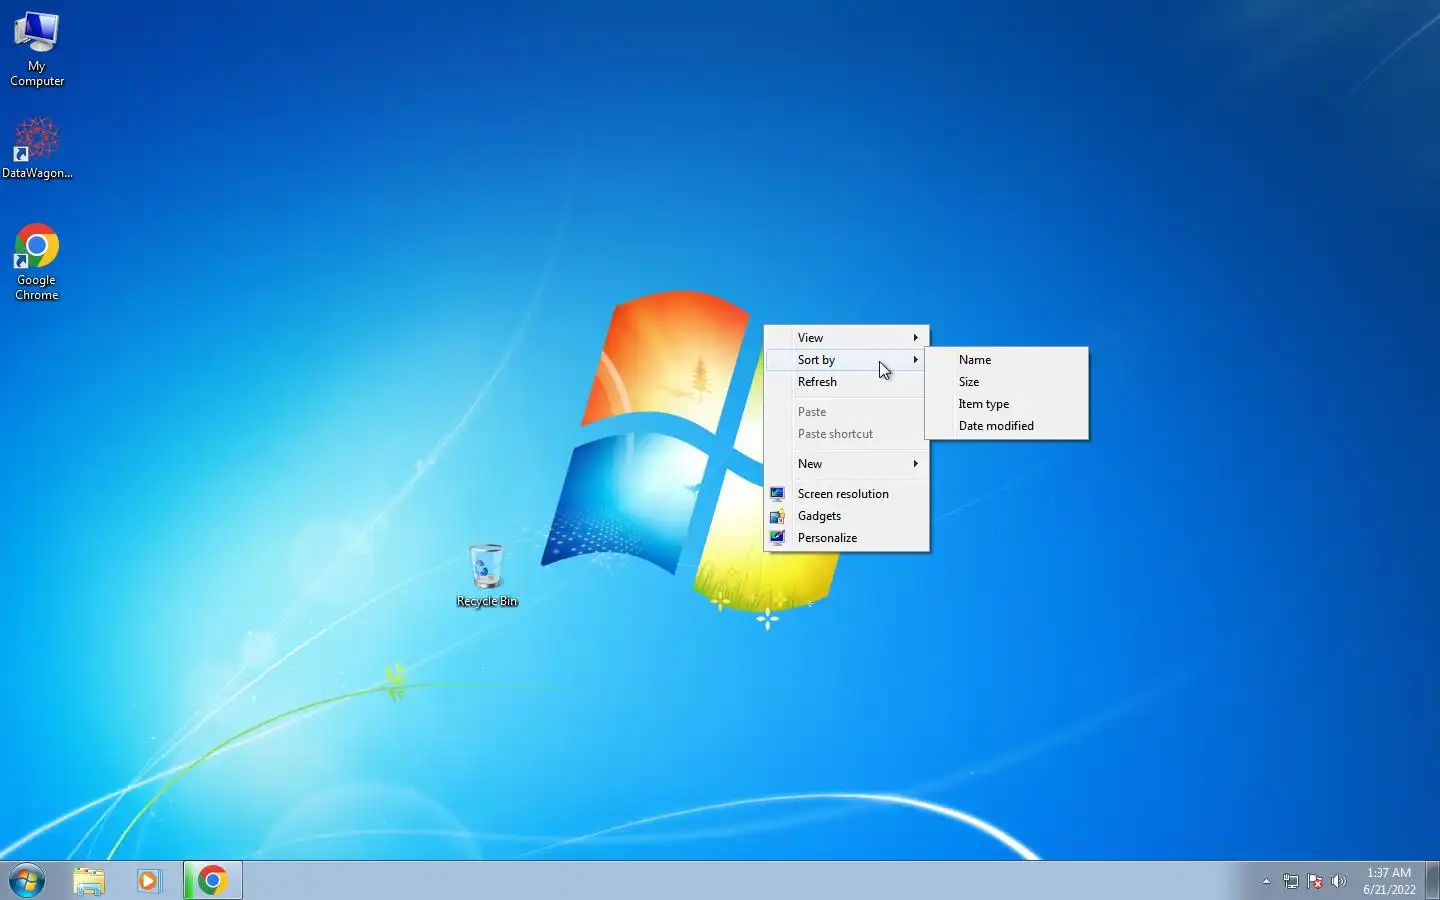Image resolution: width=1440 pixels, height=900 pixels.
Task: Select the Recycle Bin icon
Action: pyautogui.click(x=487, y=575)
